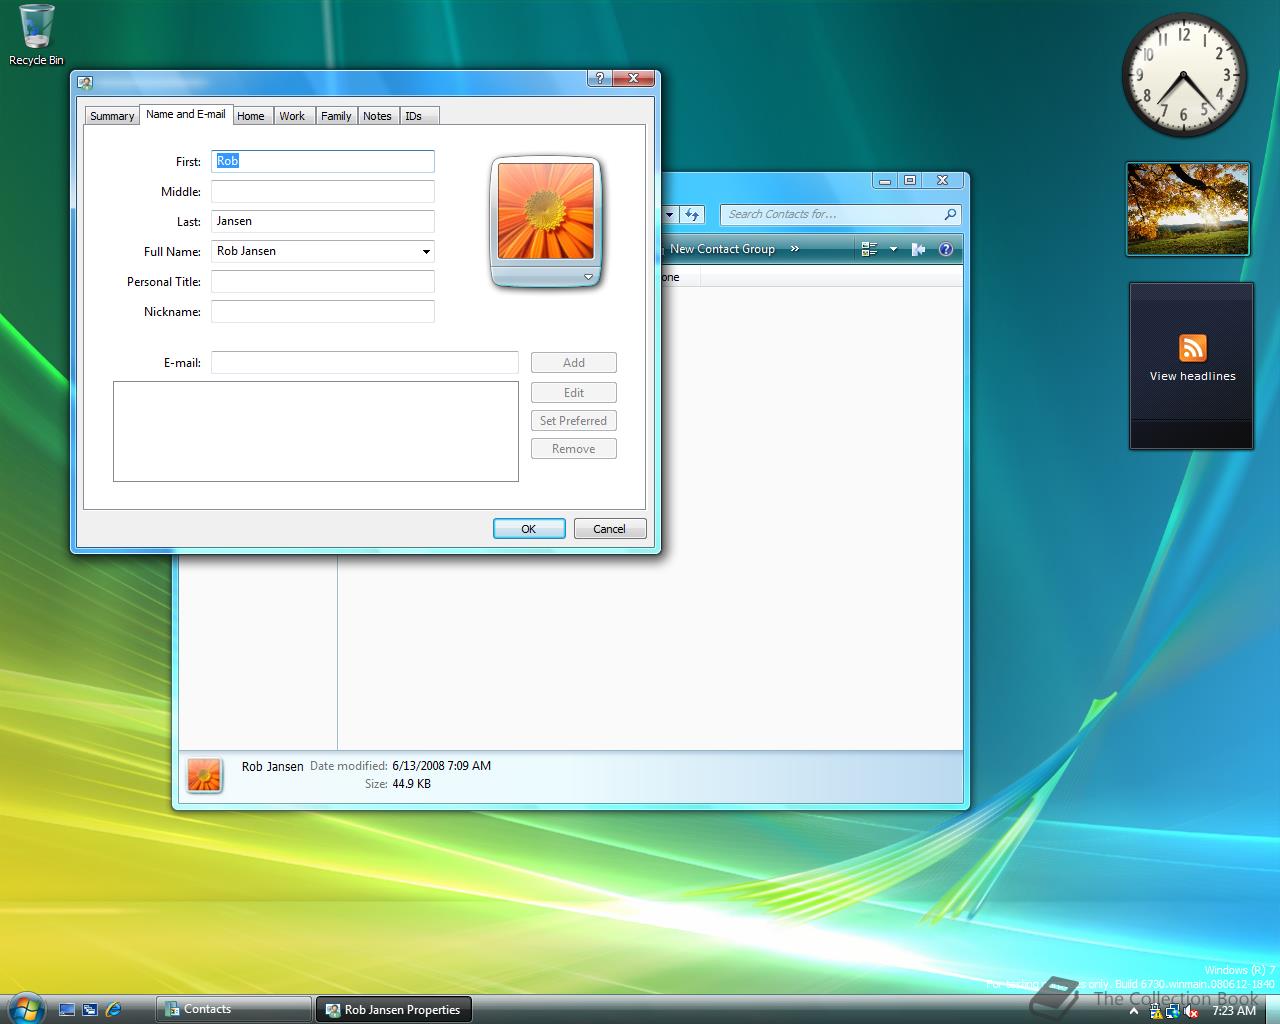
Task: Toggle the preview pane icon in Contacts toolbar
Action: tap(918, 249)
